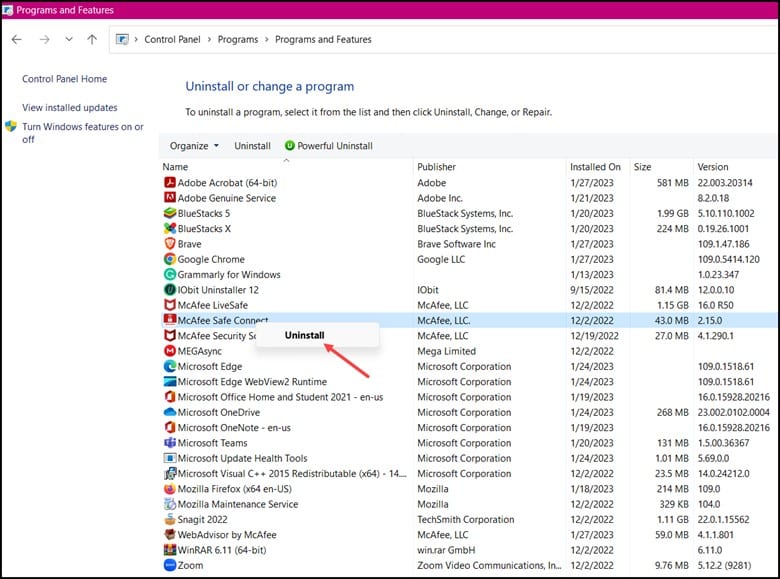
Task: Click the 9/15/2022 install date cell
Action: coord(592,290)
